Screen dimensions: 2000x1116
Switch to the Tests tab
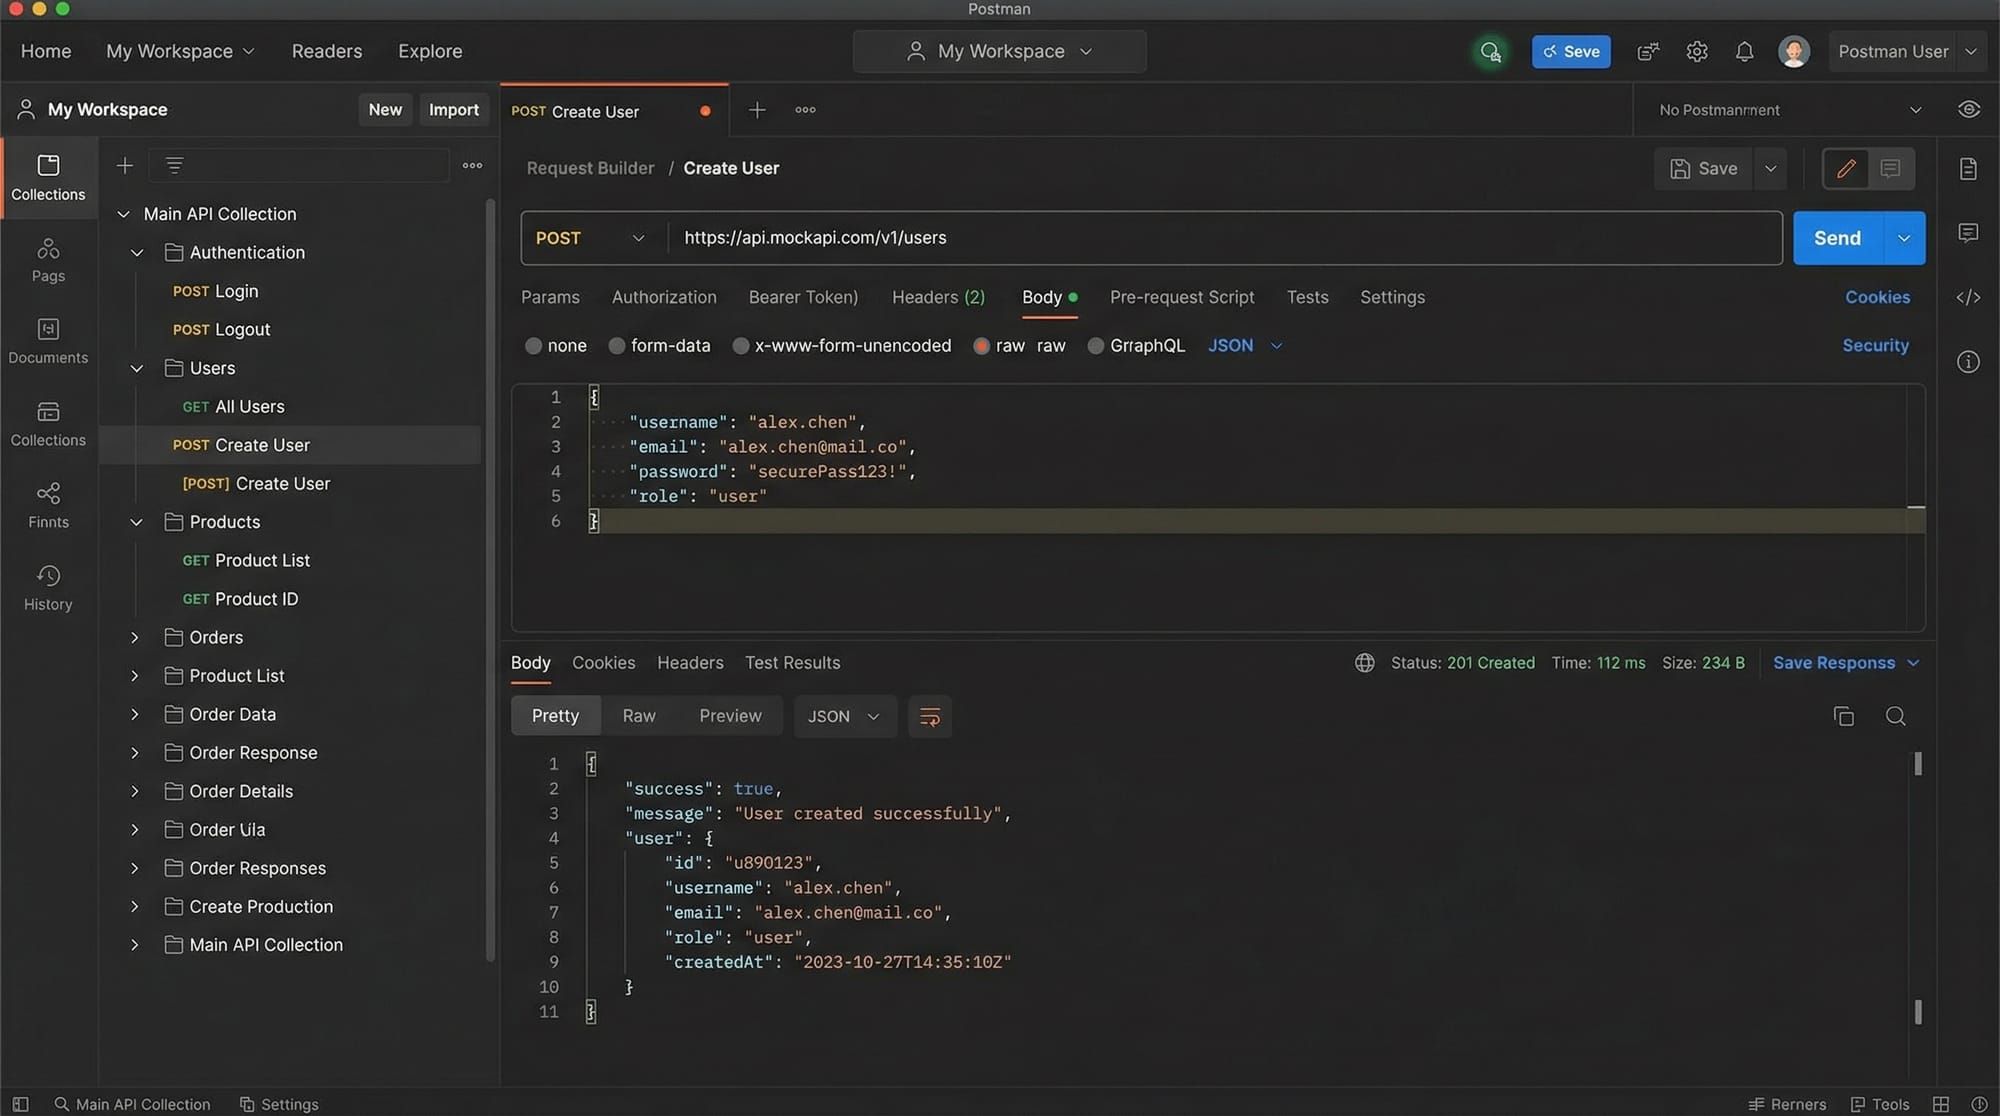[1307, 297]
